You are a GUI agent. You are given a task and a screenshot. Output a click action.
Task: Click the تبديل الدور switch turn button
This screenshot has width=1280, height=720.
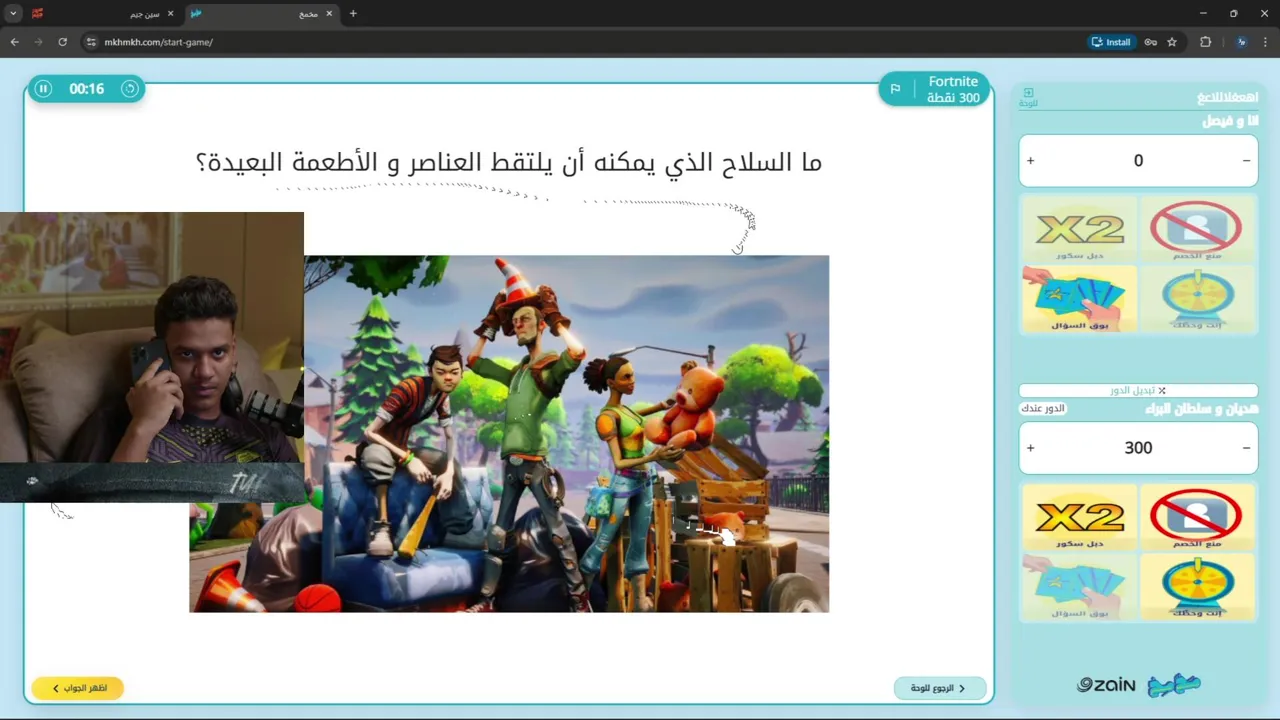pos(1138,390)
